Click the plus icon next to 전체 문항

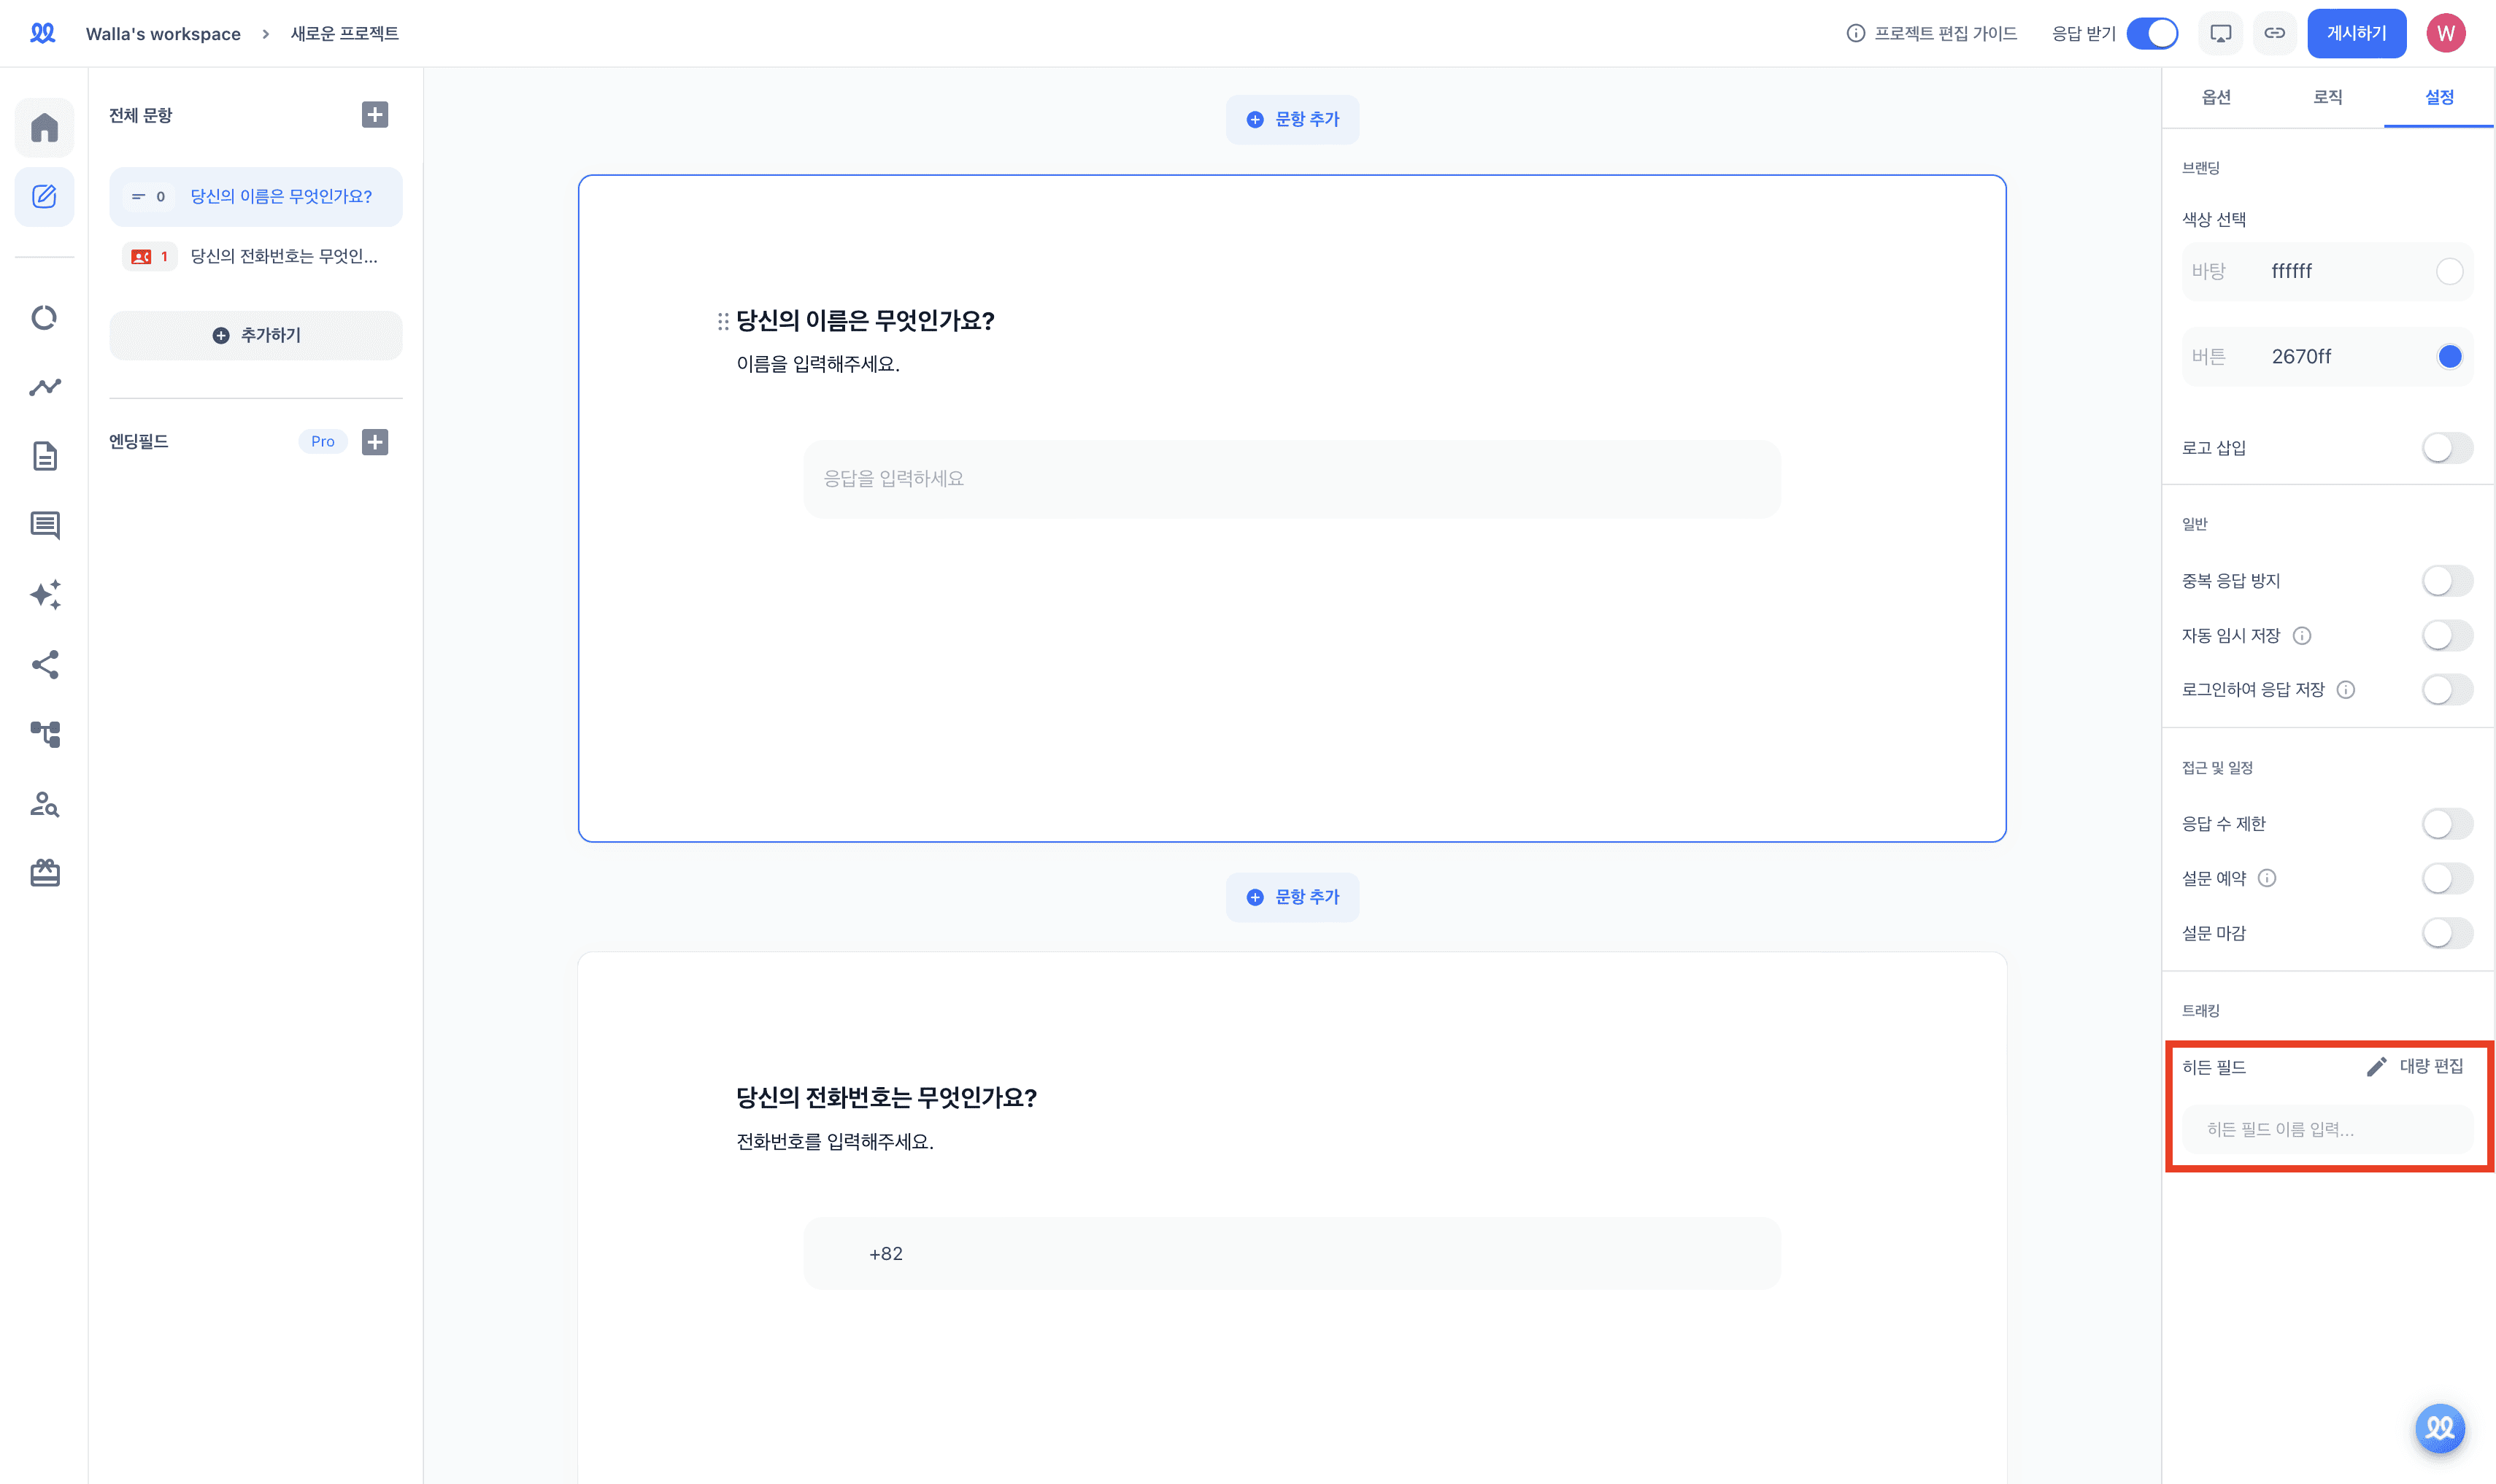[x=375, y=115]
